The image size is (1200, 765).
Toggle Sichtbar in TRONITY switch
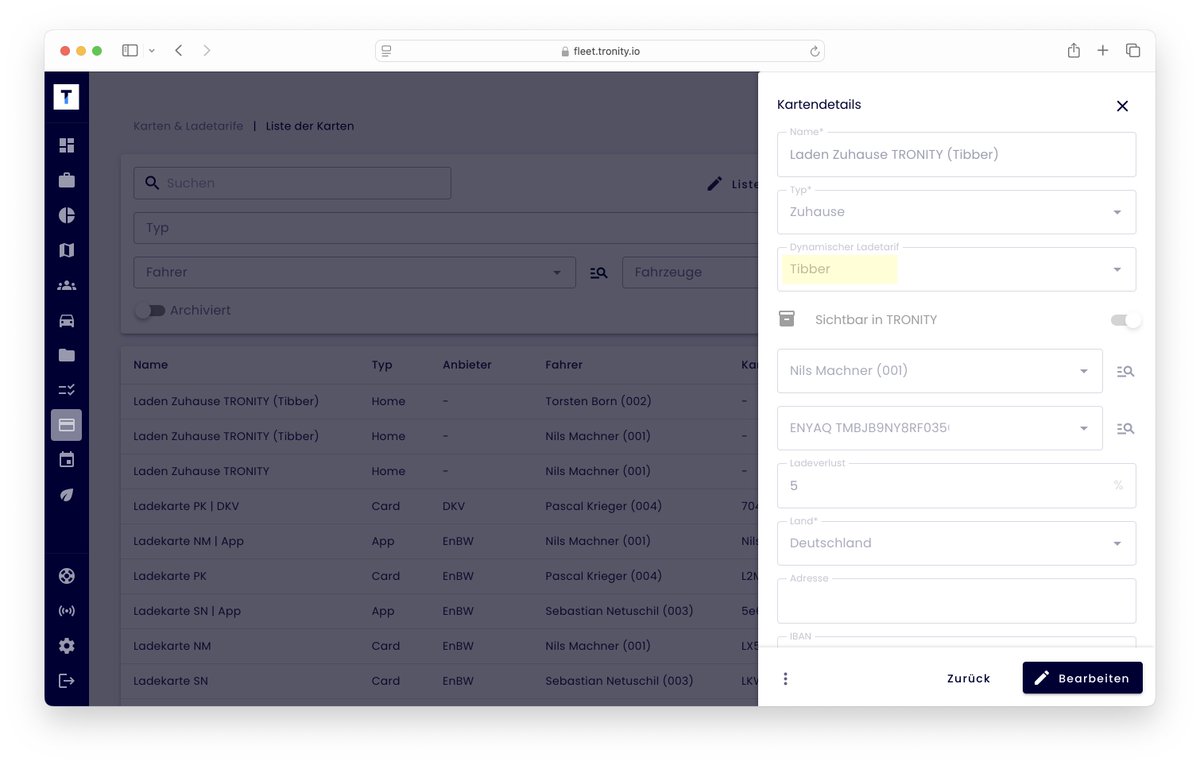click(1125, 320)
